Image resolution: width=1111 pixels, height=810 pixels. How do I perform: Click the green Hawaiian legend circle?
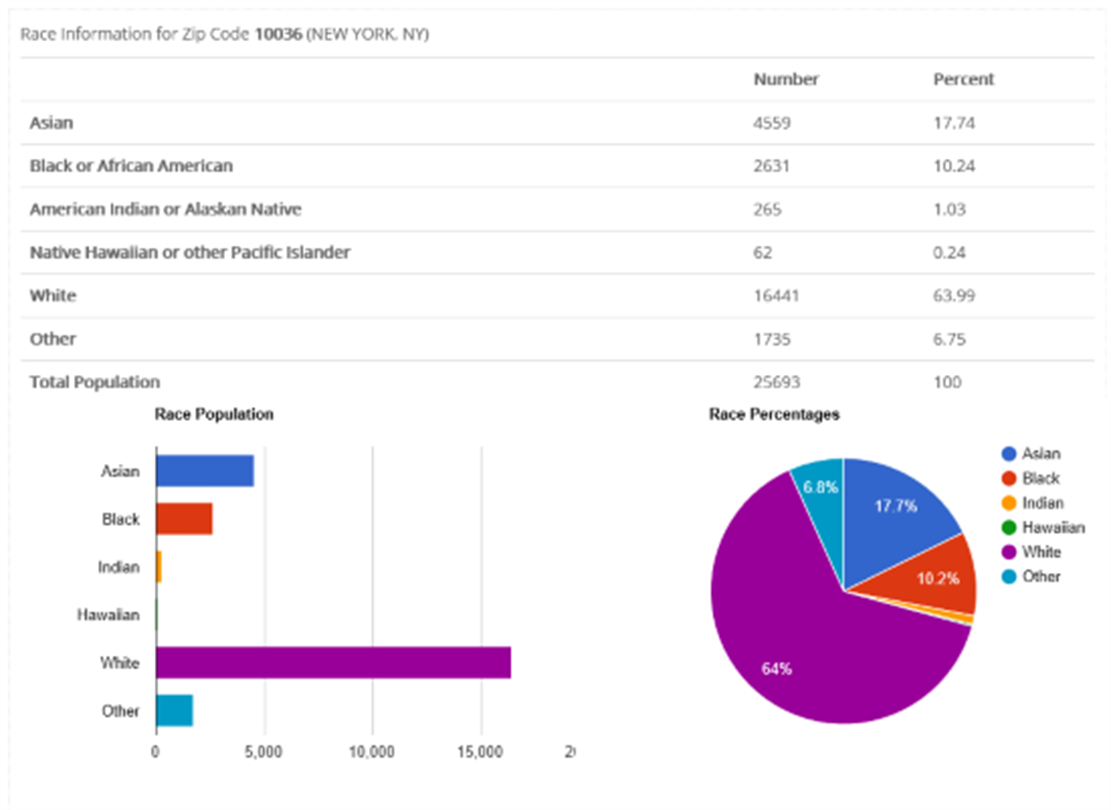[x=1007, y=528]
